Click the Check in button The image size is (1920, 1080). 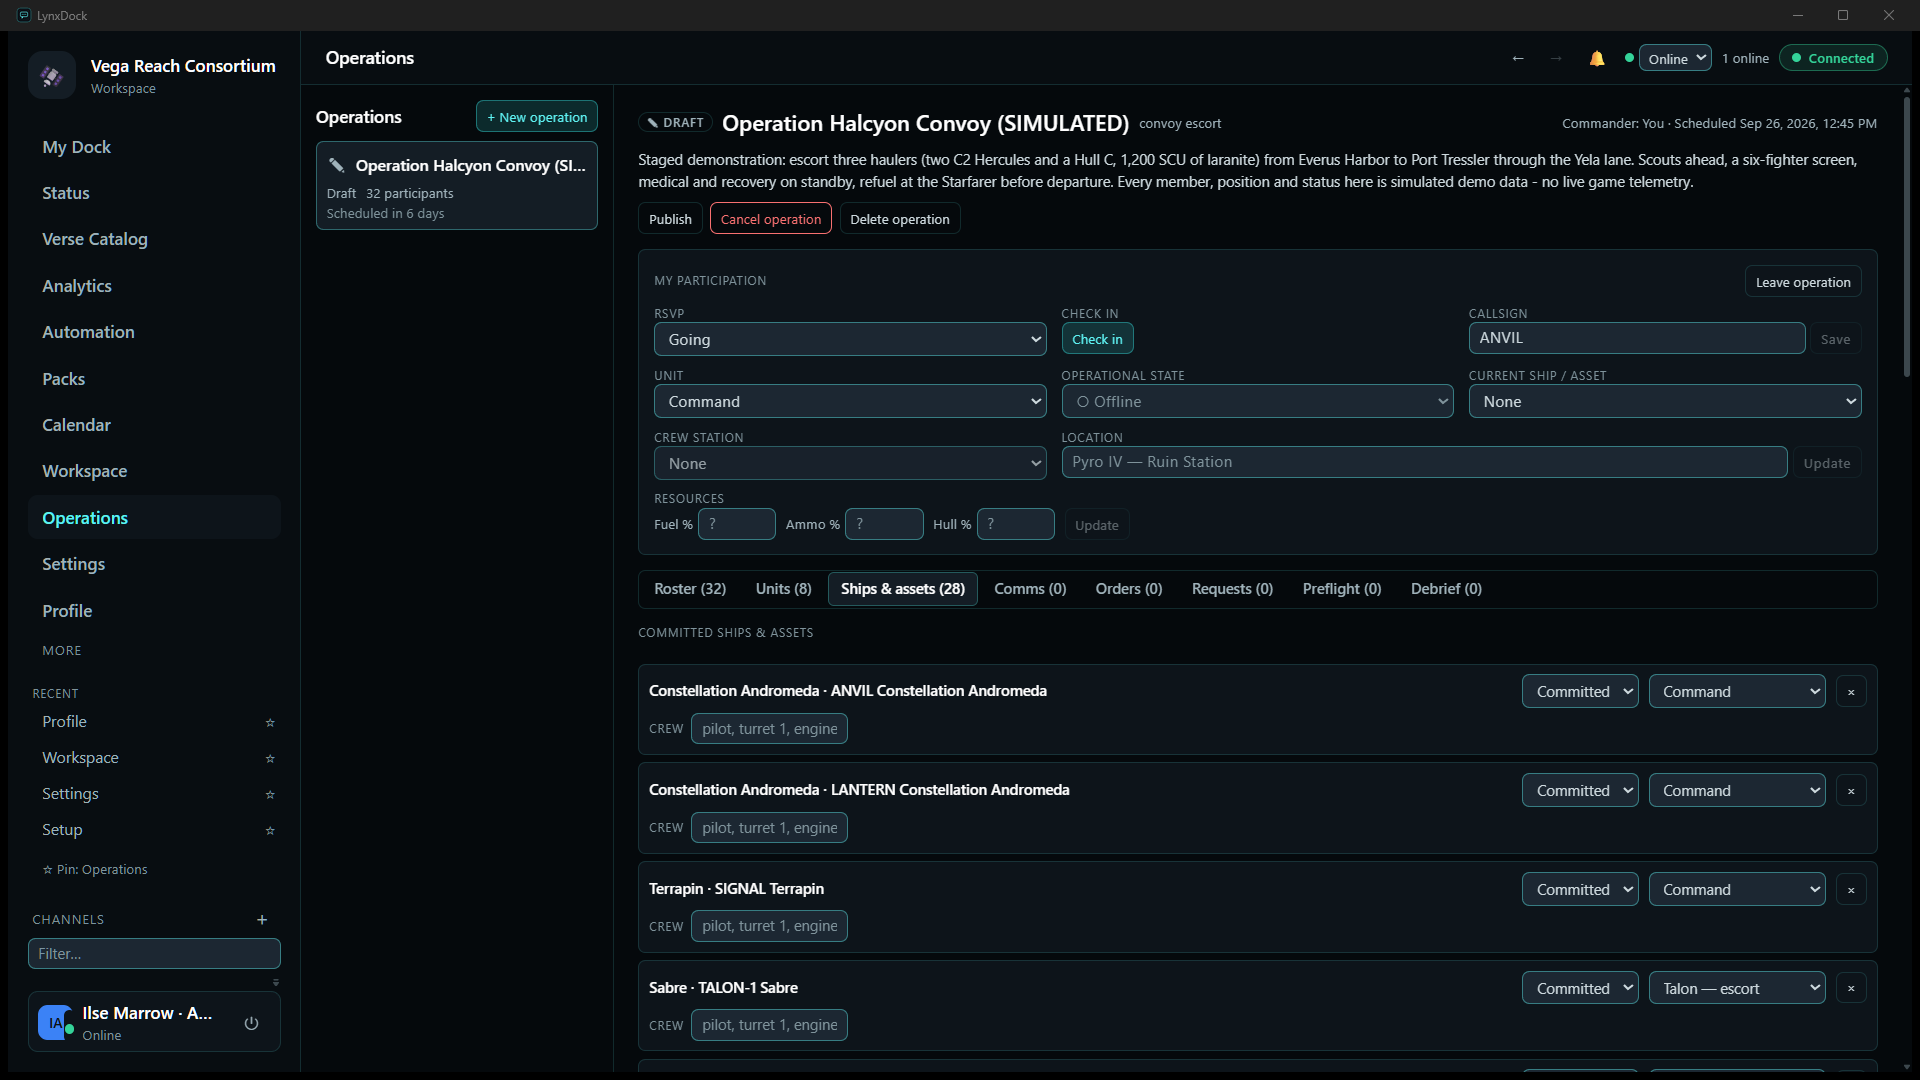click(1097, 339)
